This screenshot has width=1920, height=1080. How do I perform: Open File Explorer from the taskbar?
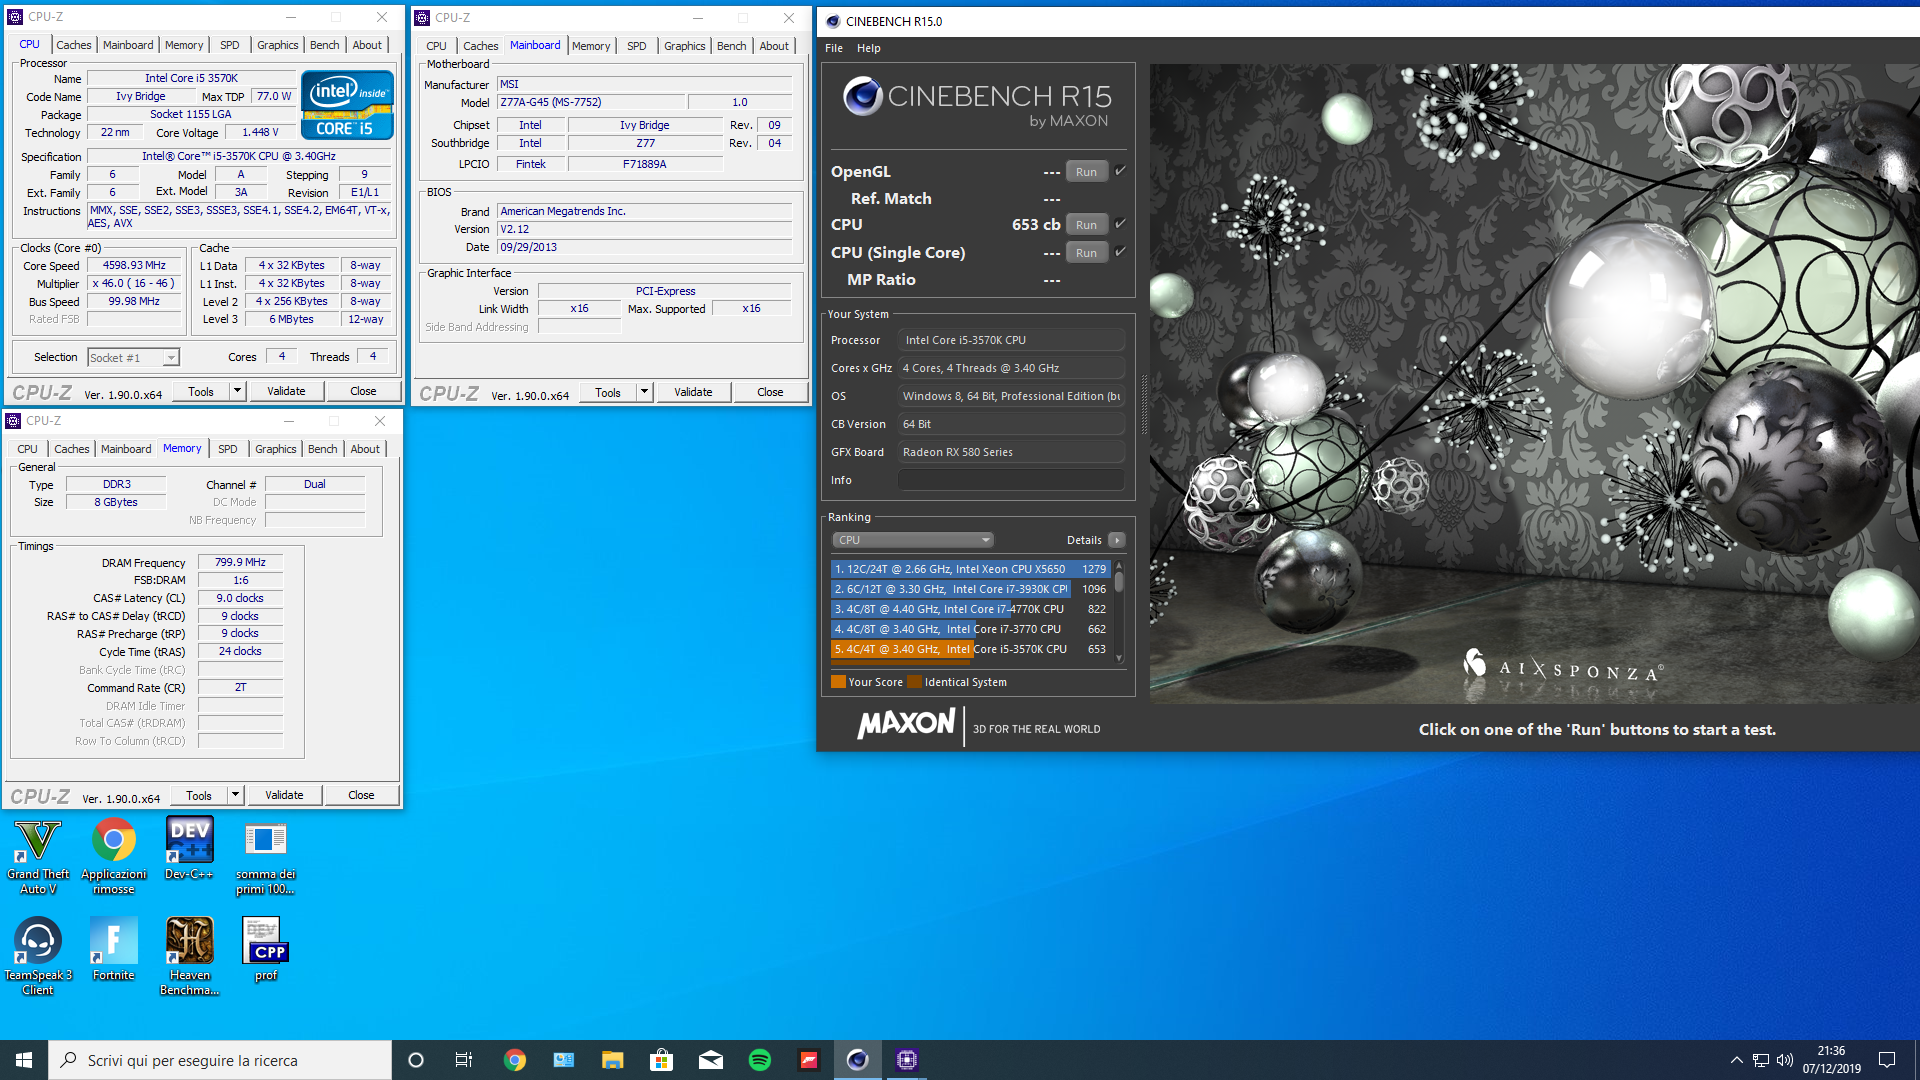point(612,1060)
